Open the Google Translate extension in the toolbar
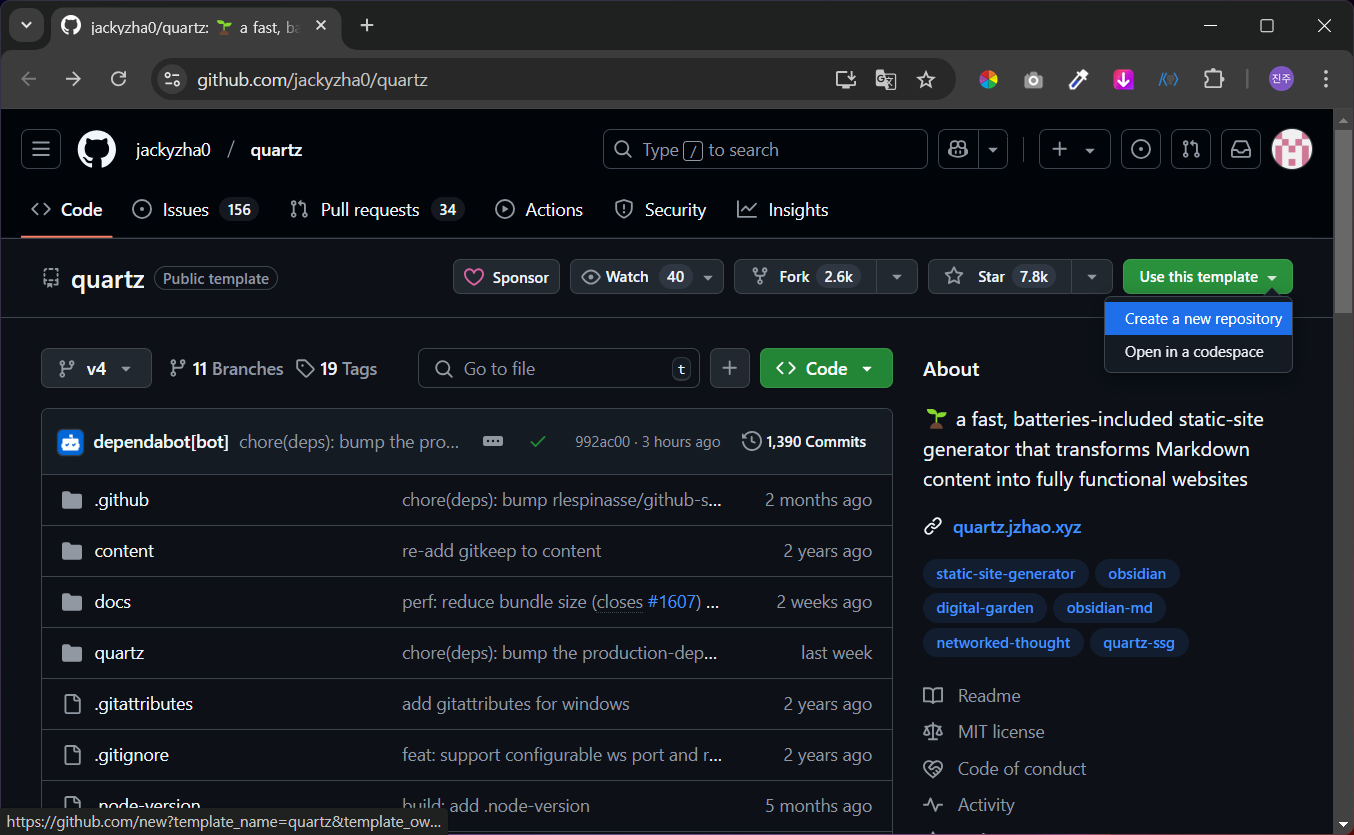This screenshot has width=1354, height=835. (885, 79)
